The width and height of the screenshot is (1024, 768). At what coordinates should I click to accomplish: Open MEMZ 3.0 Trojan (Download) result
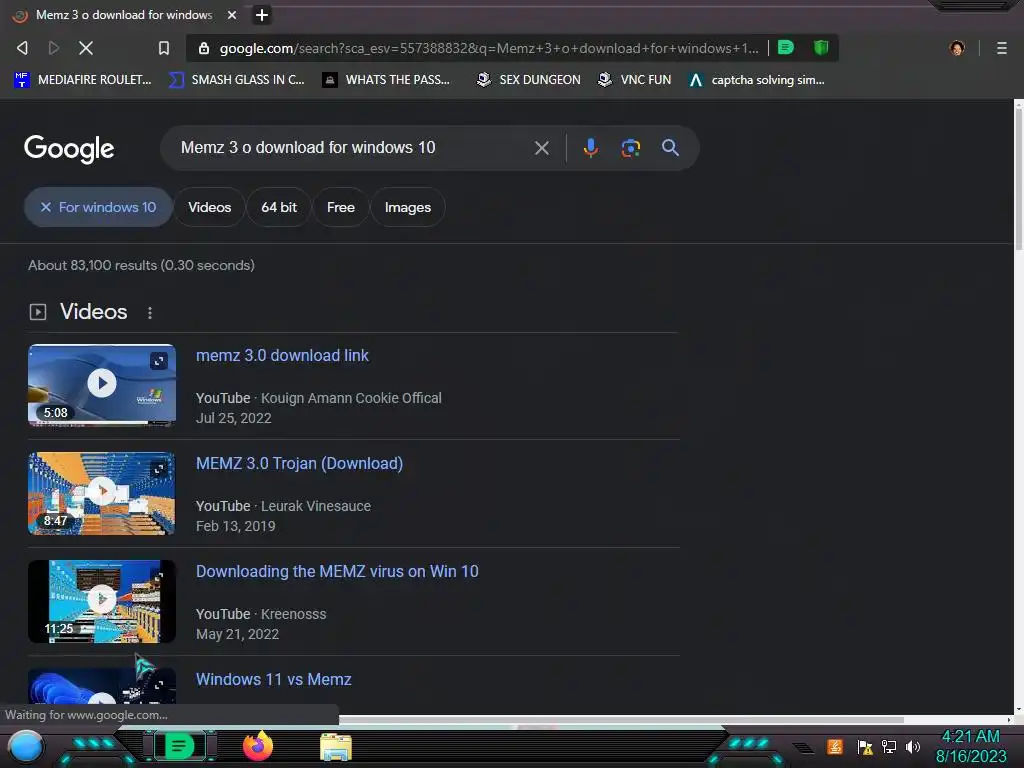click(x=299, y=463)
